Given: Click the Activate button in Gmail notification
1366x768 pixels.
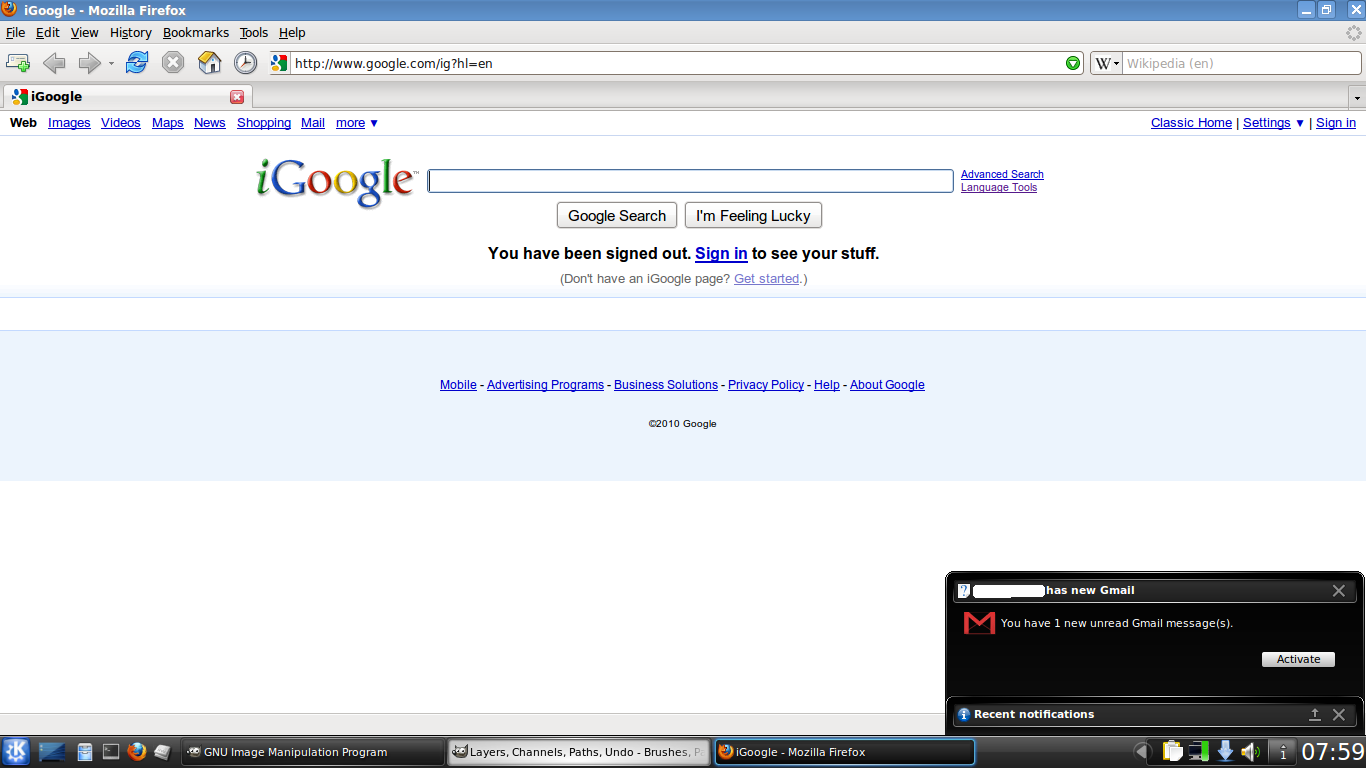Looking at the screenshot, I should 1298,659.
